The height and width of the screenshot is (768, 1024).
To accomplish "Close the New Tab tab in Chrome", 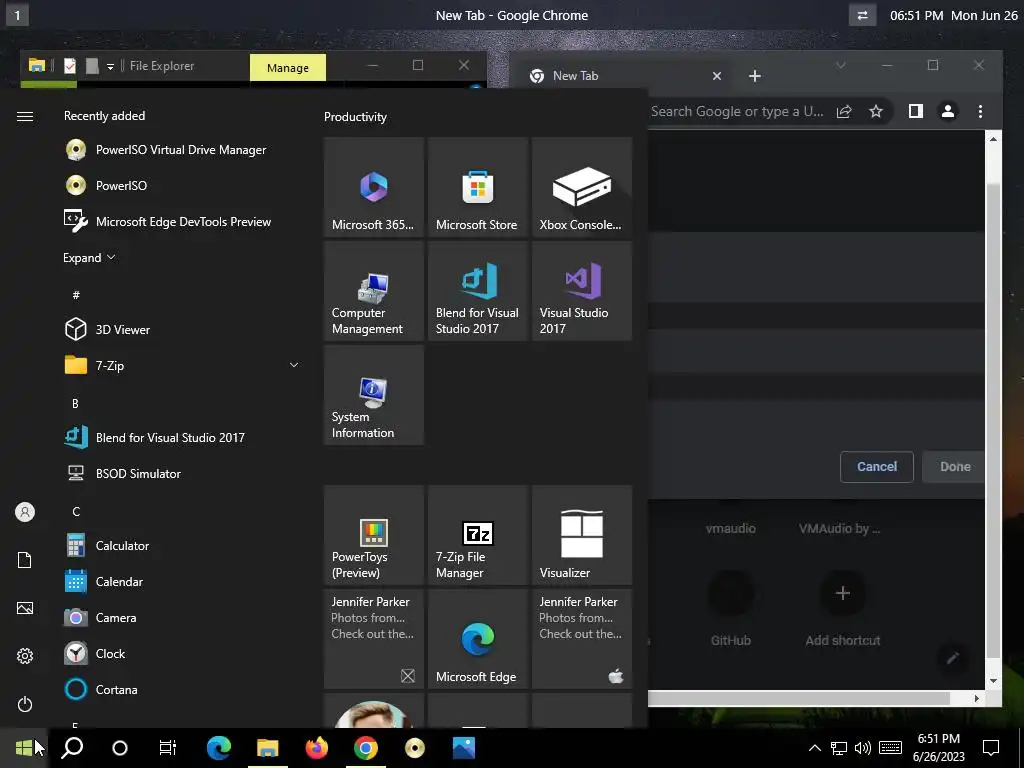I will (717, 76).
